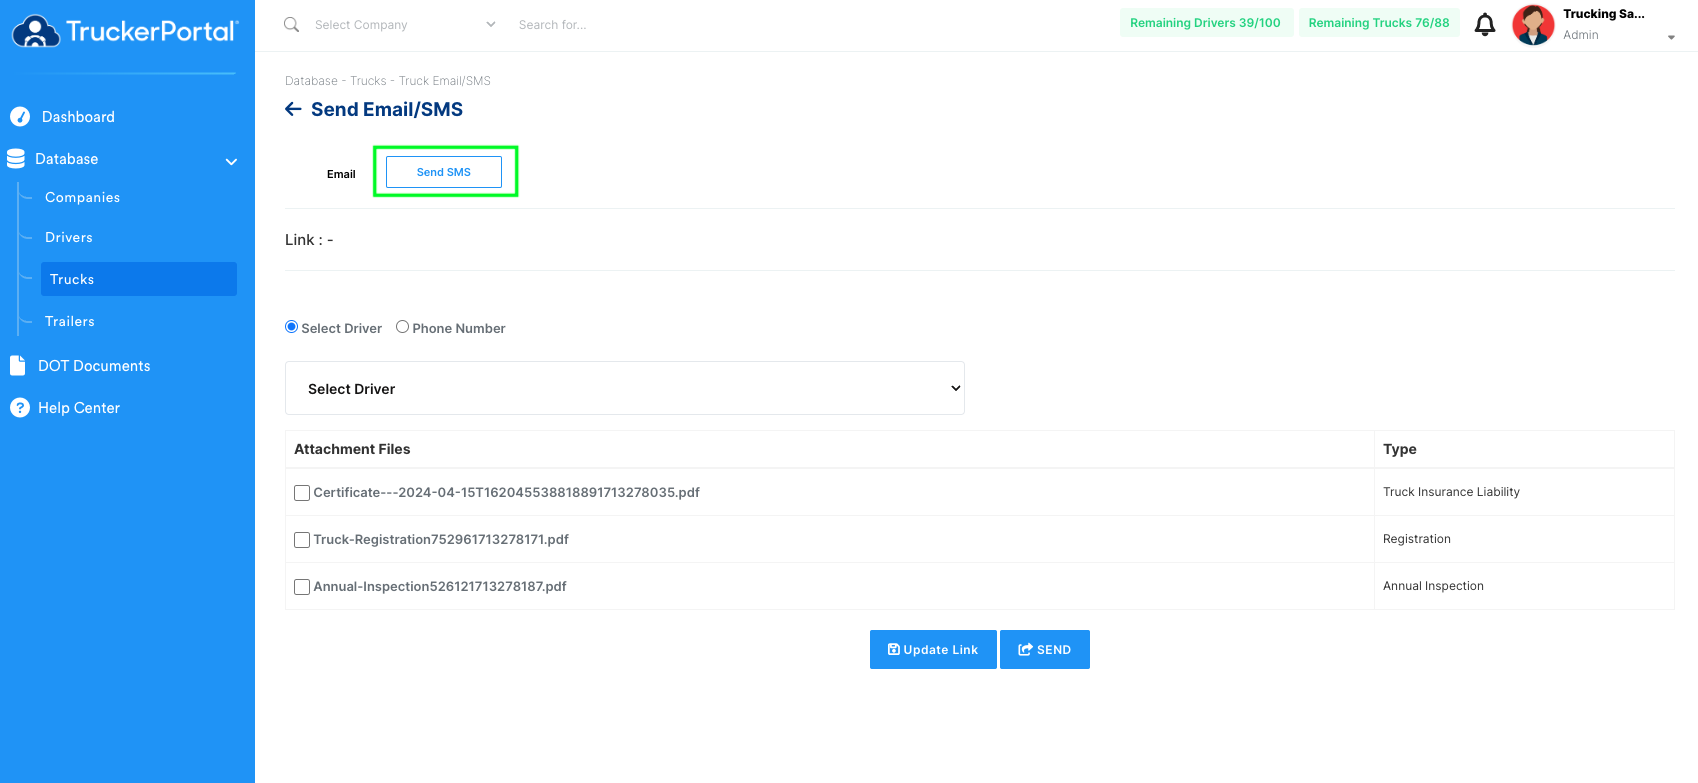This screenshot has width=1698, height=783.
Task: Open Trailers under Database
Action: point(70,322)
